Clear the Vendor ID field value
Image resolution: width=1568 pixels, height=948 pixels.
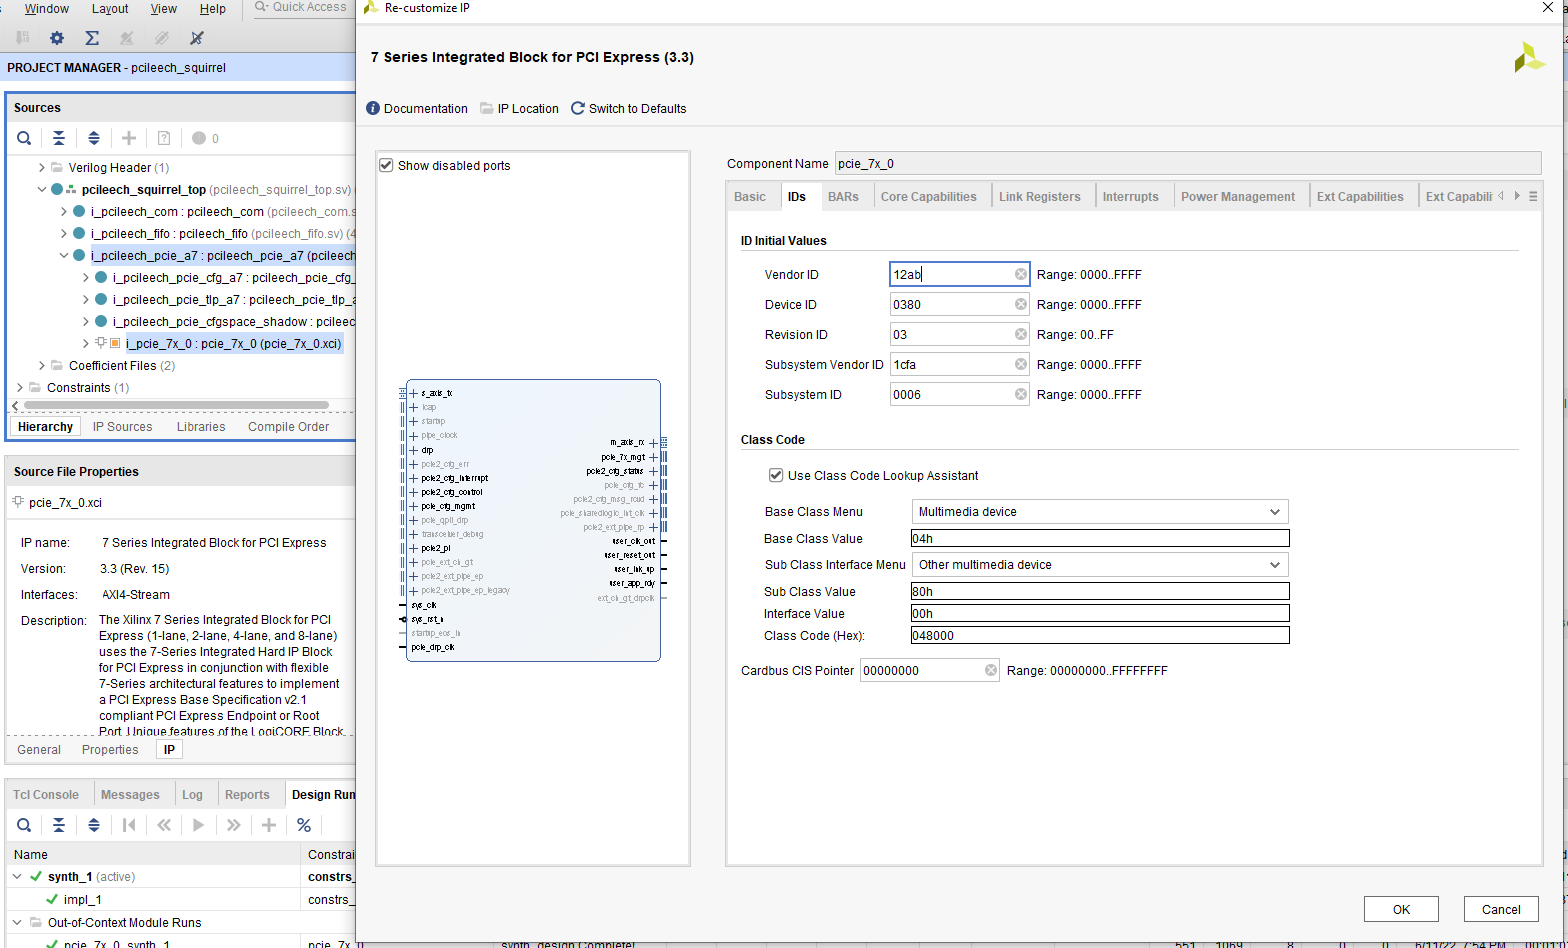tap(1021, 274)
